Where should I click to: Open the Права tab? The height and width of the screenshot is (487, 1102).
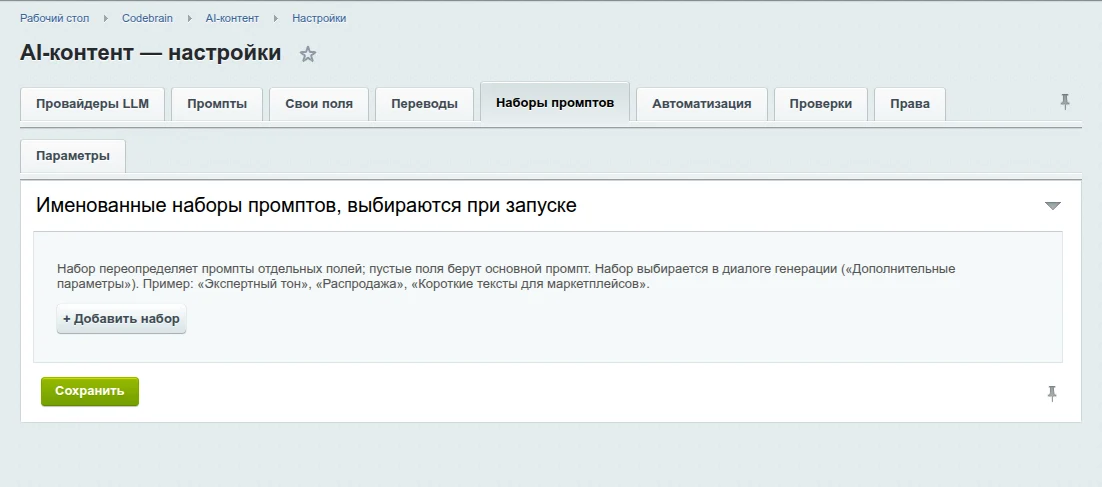click(x=909, y=104)
